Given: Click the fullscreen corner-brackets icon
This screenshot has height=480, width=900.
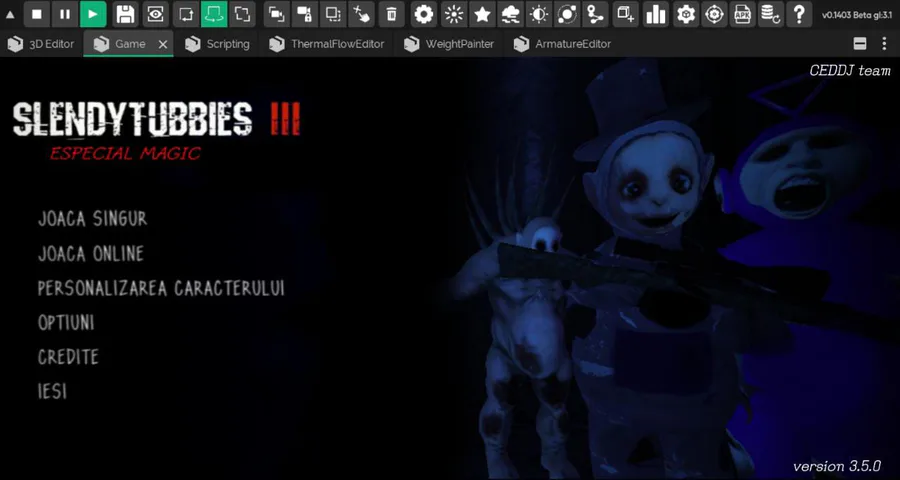Looking at the screenshot, I should (x=242, y=14).
